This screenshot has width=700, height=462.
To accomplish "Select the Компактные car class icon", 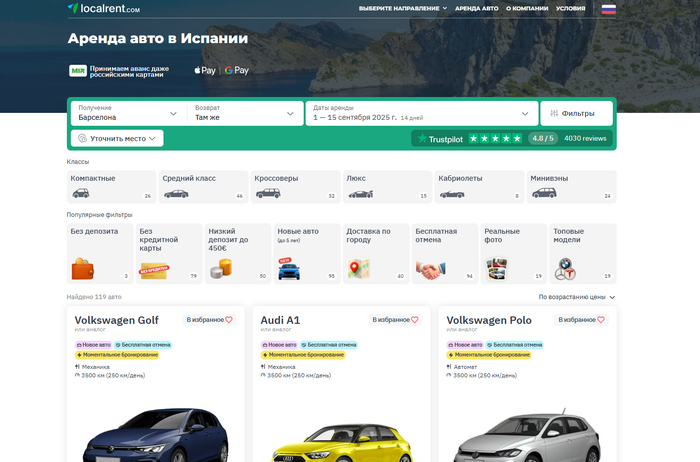I will click(x=81, y=193).
